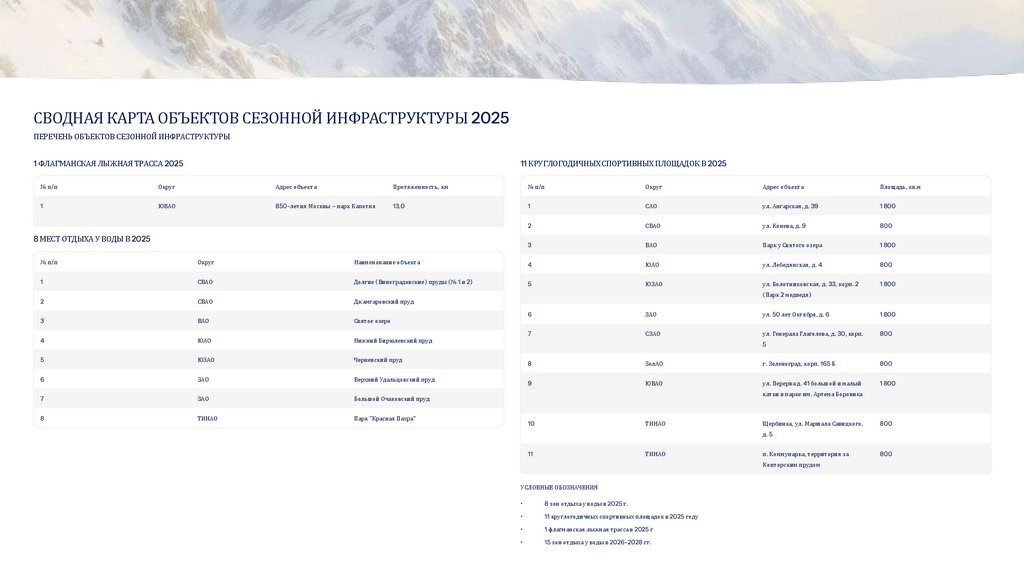1024x574 pixels.
Task: Click 'Адрес объекта' header in ski track table
Action: coord(296,187)
